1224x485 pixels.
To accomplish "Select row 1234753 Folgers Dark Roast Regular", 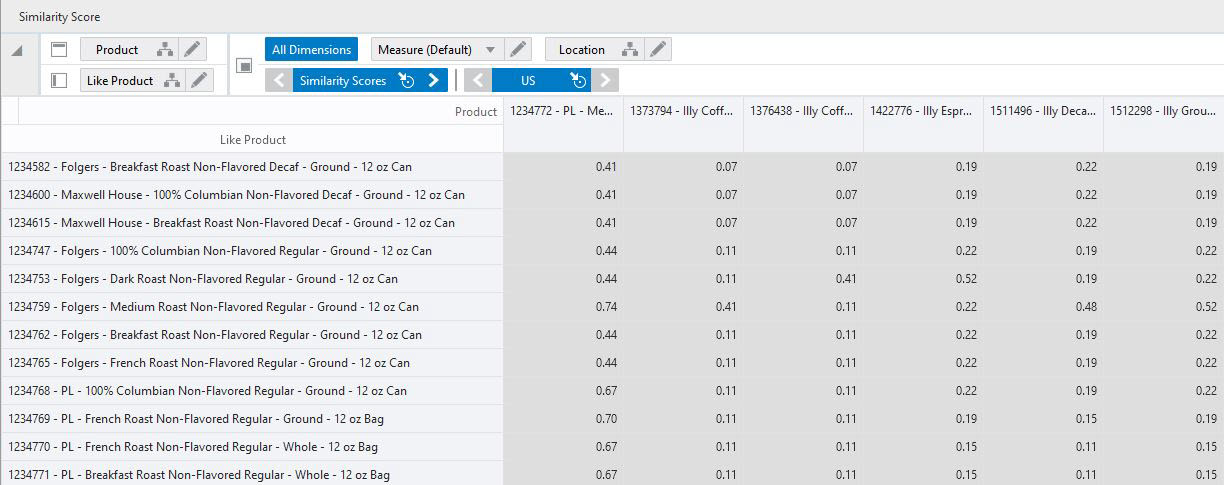I will [x=252, y=279].
